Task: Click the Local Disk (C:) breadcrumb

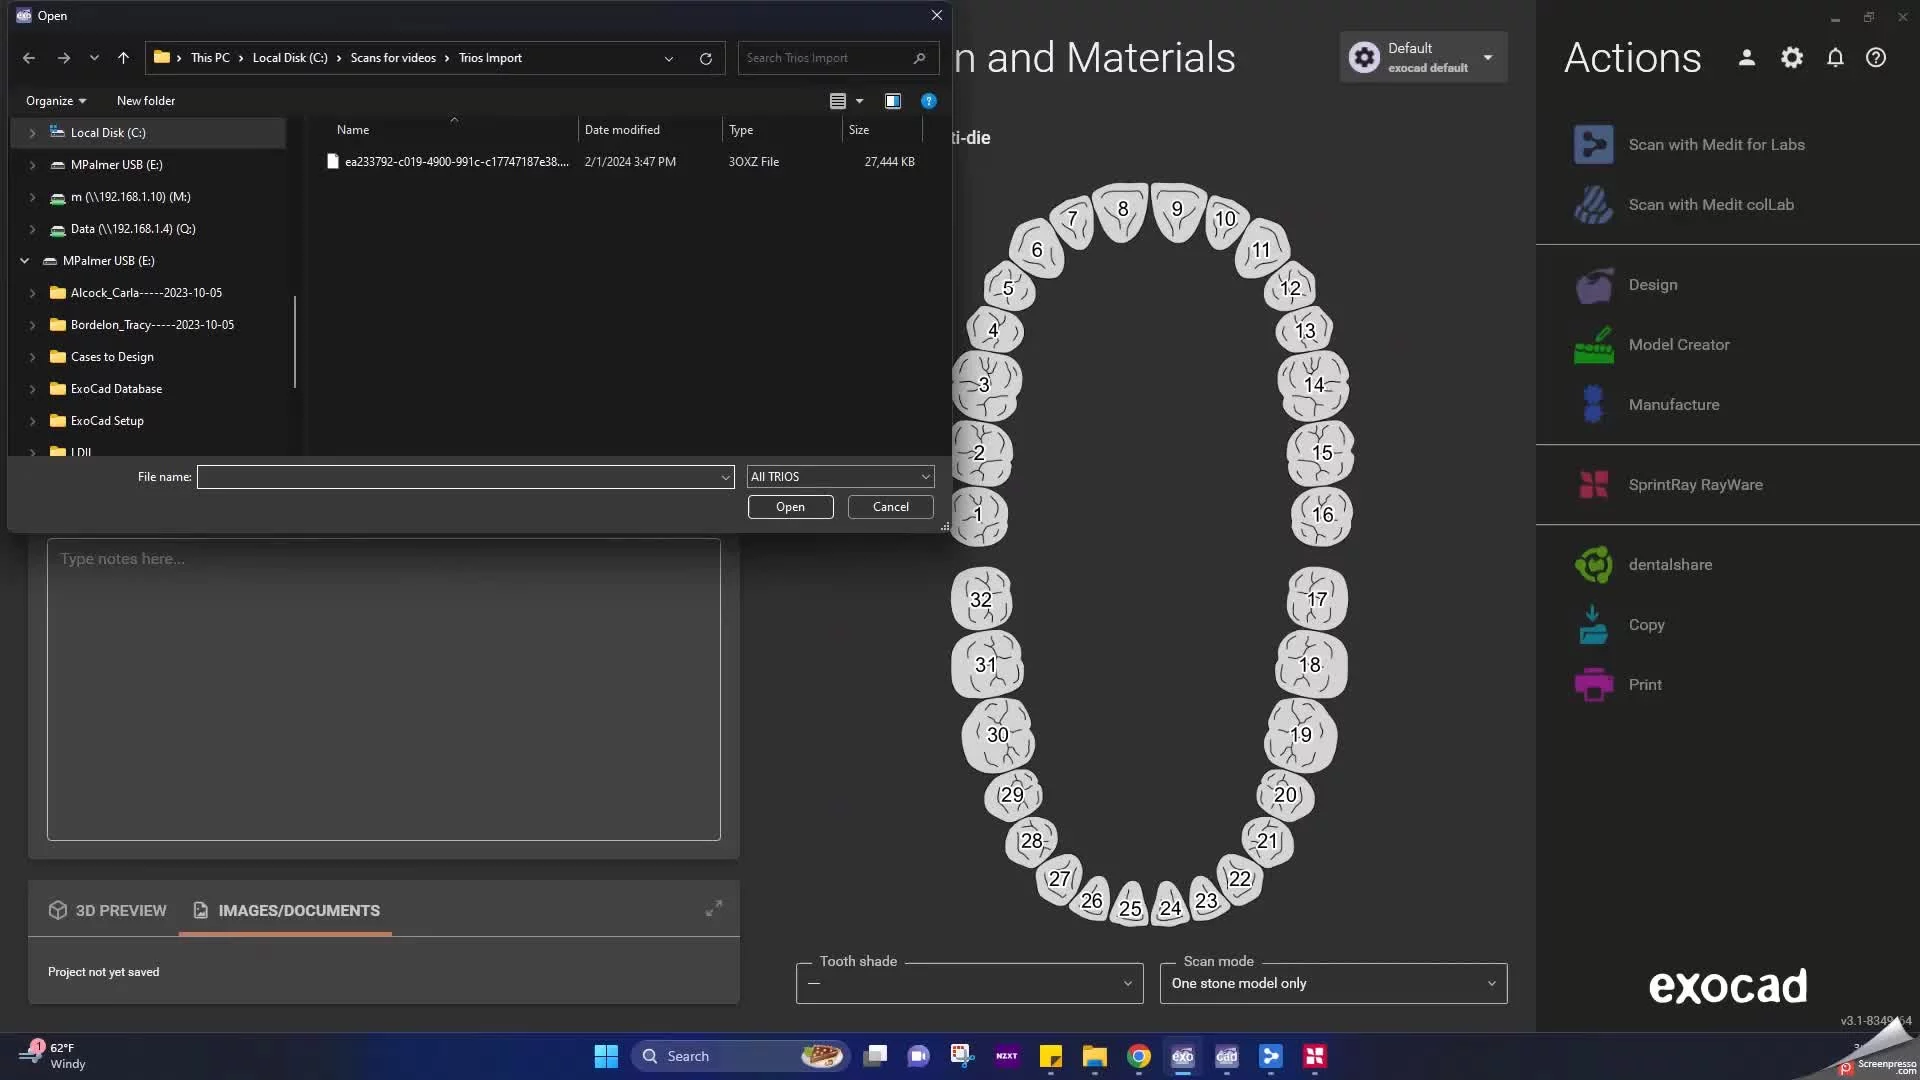Action: click(290, 58)
